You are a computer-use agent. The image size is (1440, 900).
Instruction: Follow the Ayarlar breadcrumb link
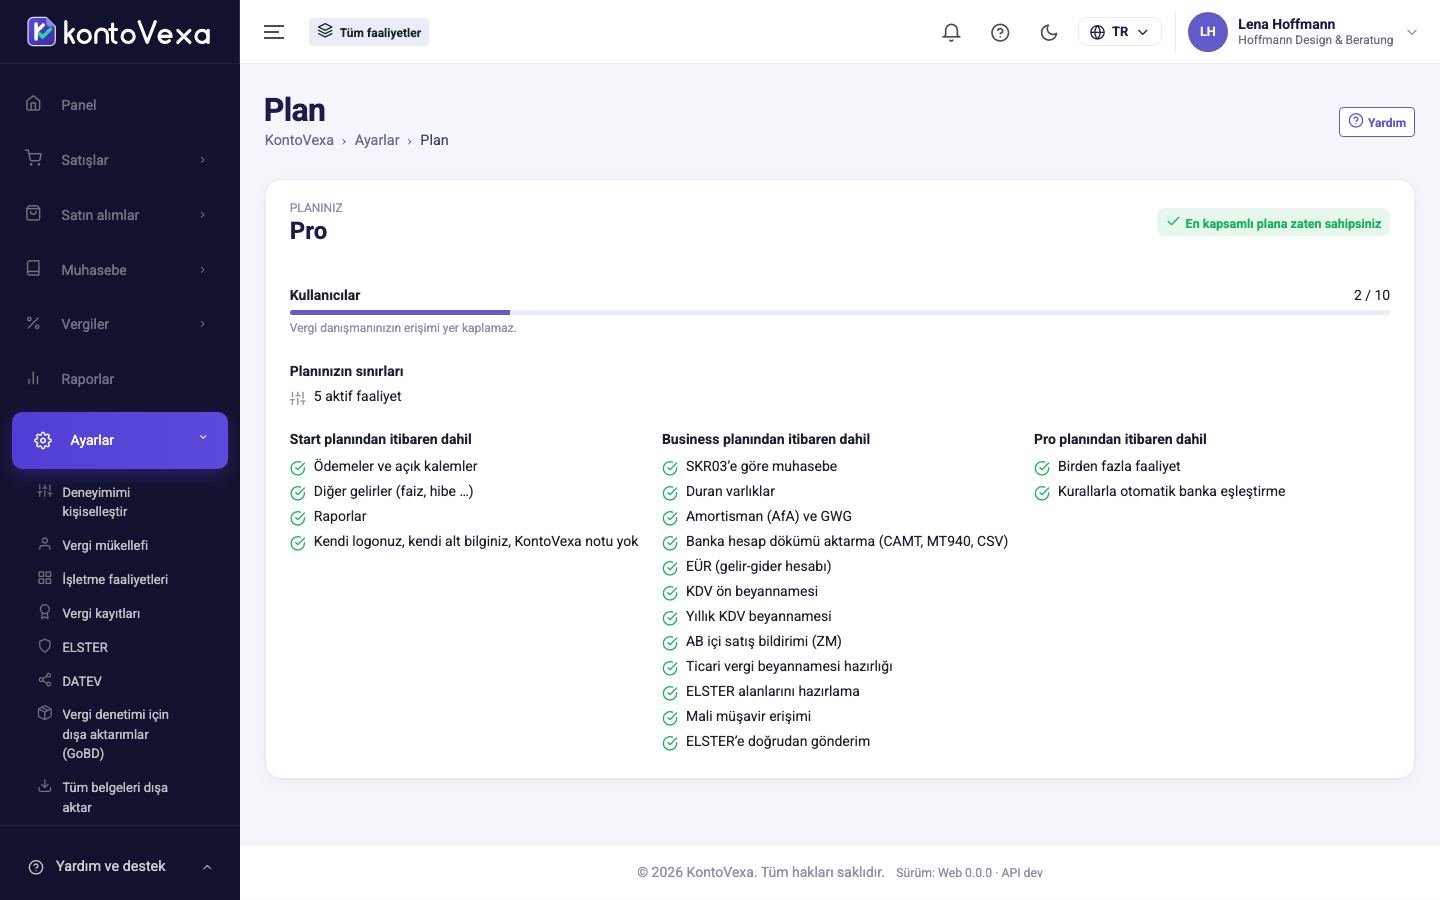pyautogui.click(x=377, y=140)
